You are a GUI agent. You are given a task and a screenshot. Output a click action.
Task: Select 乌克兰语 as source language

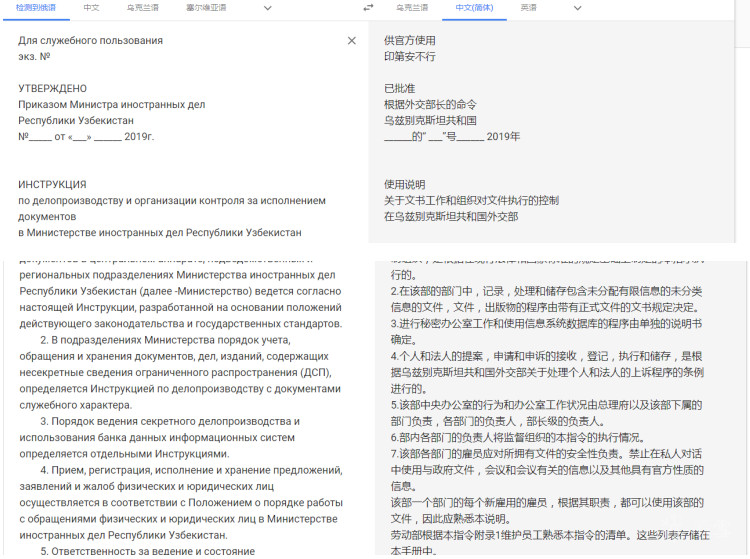click(143, 8)
